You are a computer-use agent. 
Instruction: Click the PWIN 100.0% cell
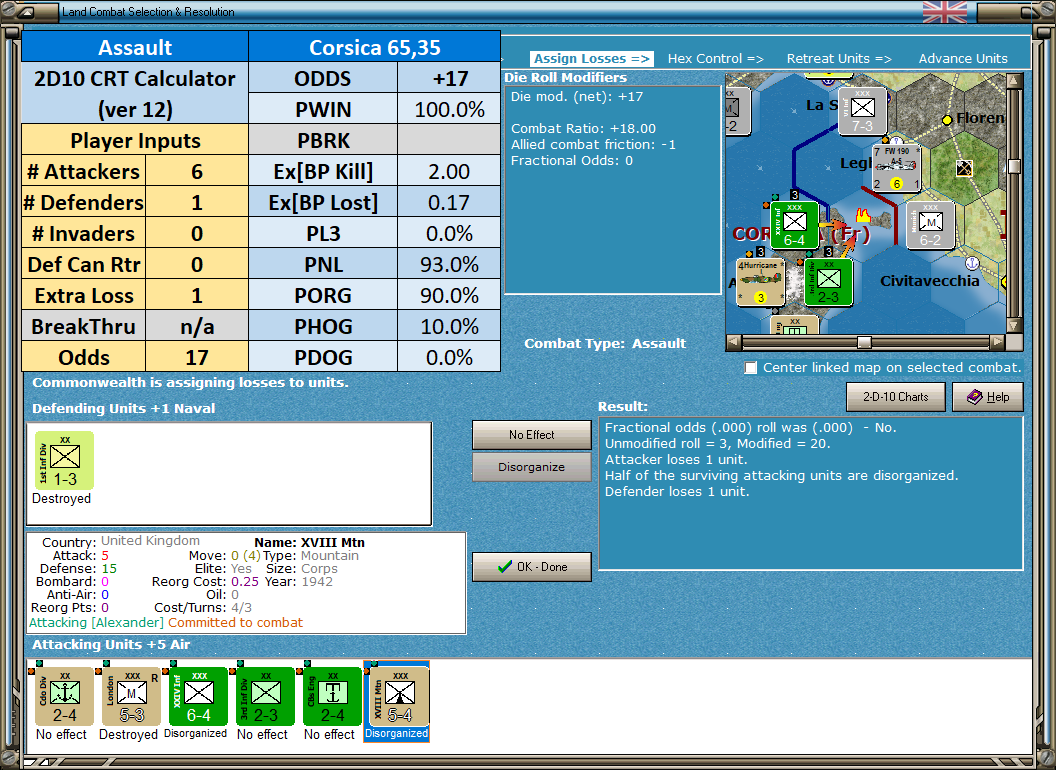coord(449,110)
